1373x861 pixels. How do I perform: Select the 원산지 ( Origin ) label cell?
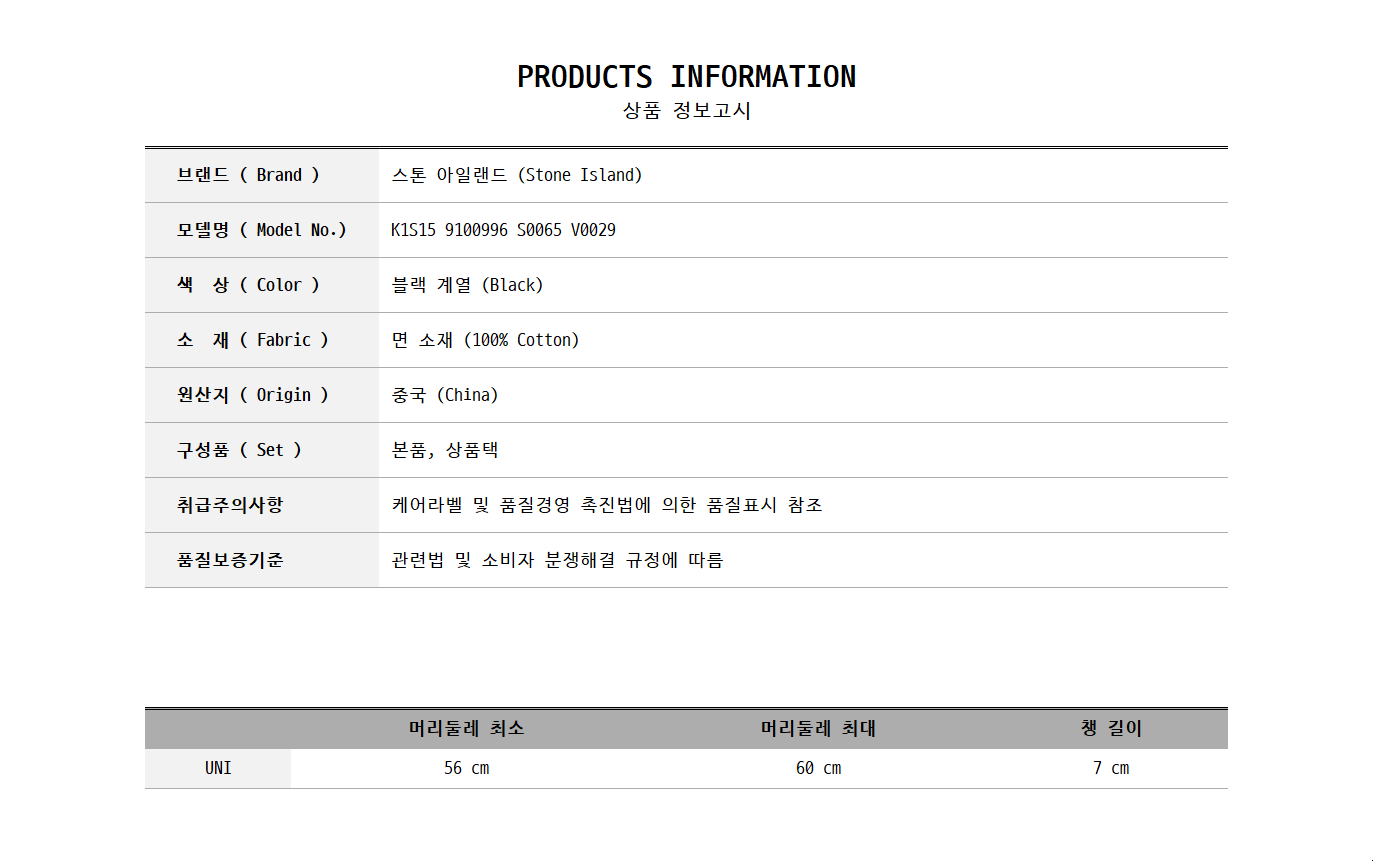tap(253, 395)
